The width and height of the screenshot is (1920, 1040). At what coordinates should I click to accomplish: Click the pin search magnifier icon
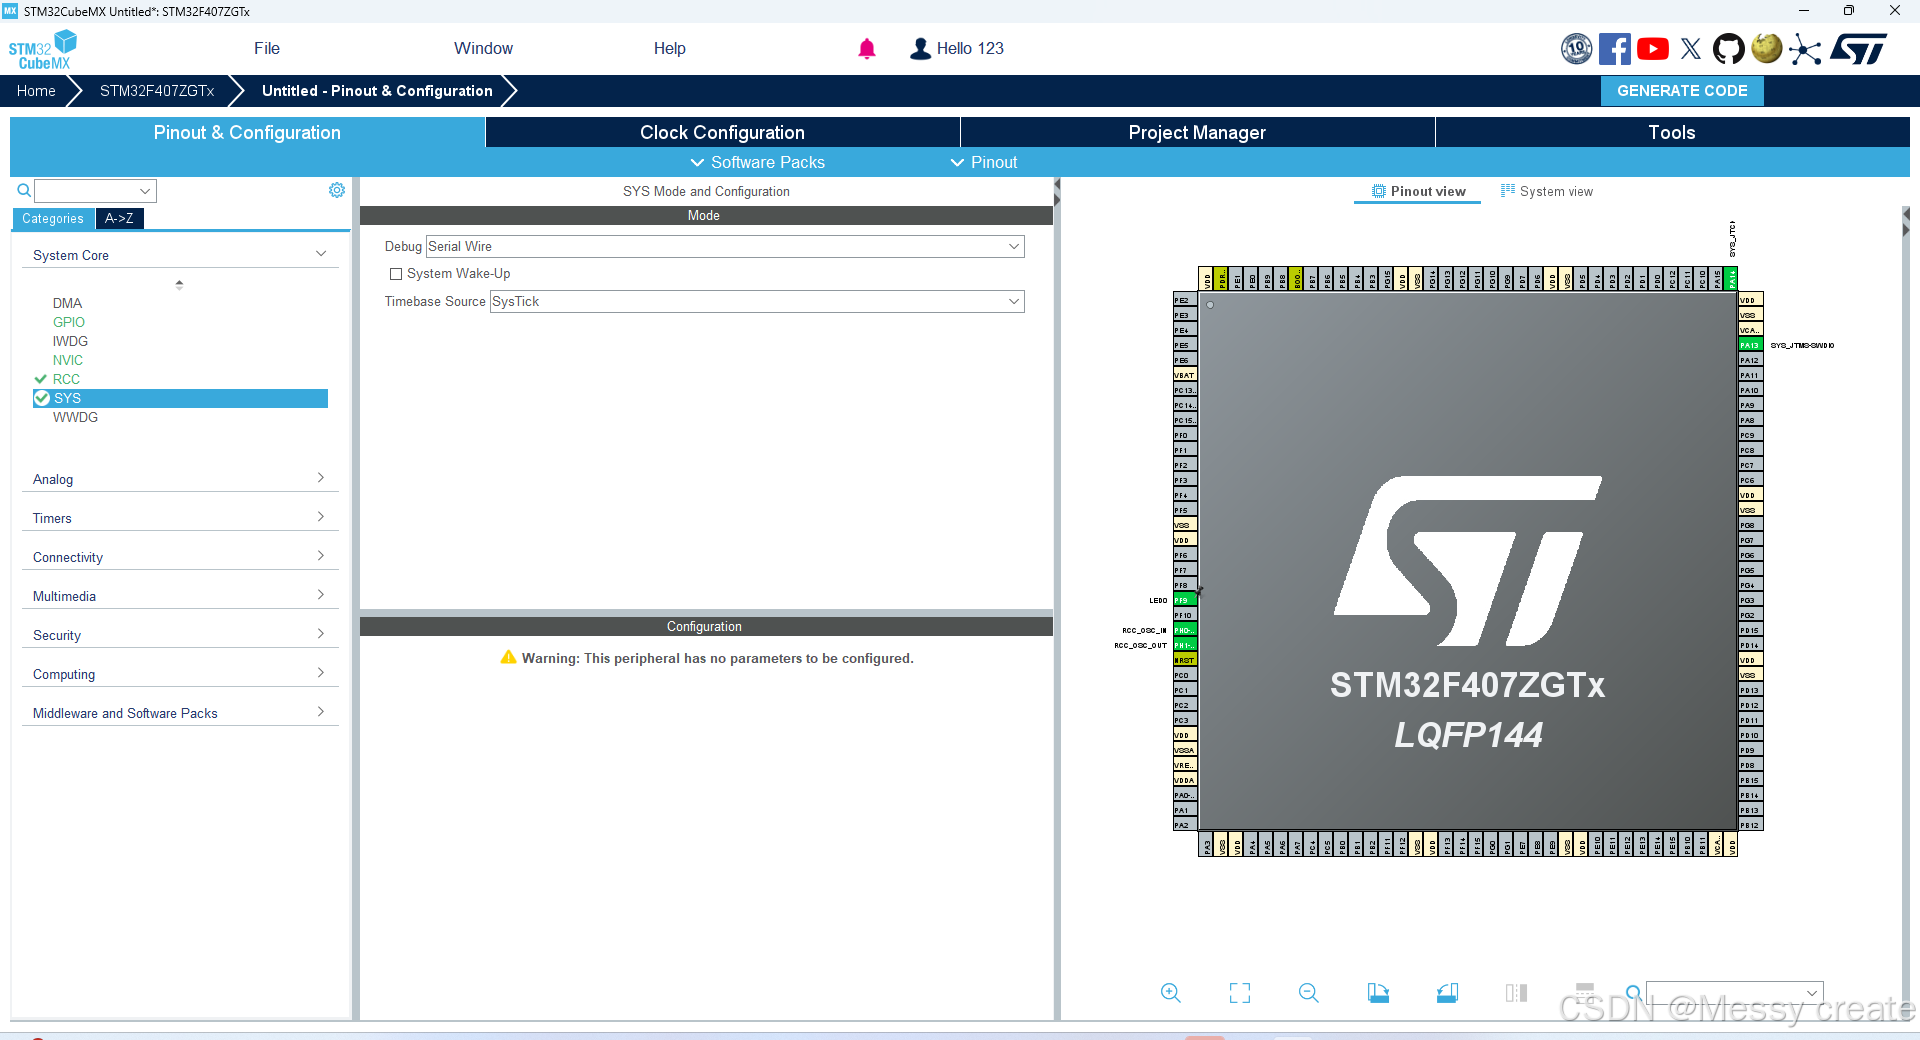coord(1633,993)
